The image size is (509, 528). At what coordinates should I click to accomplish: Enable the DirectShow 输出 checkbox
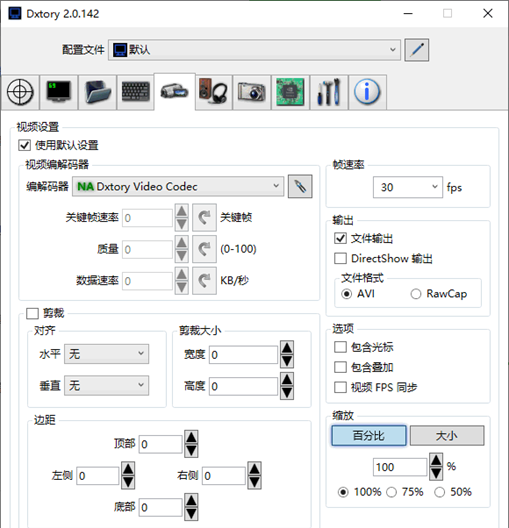pyautogui.click(x=340, y=259)
